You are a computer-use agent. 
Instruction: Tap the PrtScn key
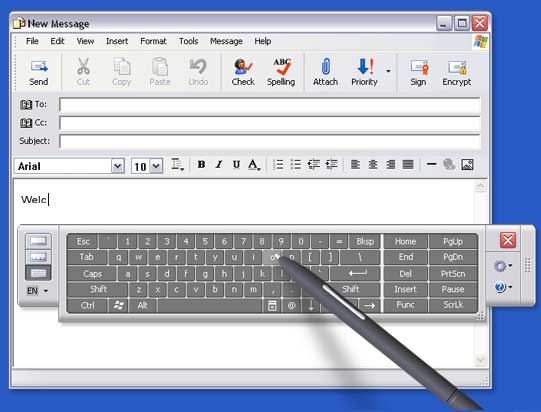(x=453, y=274)
